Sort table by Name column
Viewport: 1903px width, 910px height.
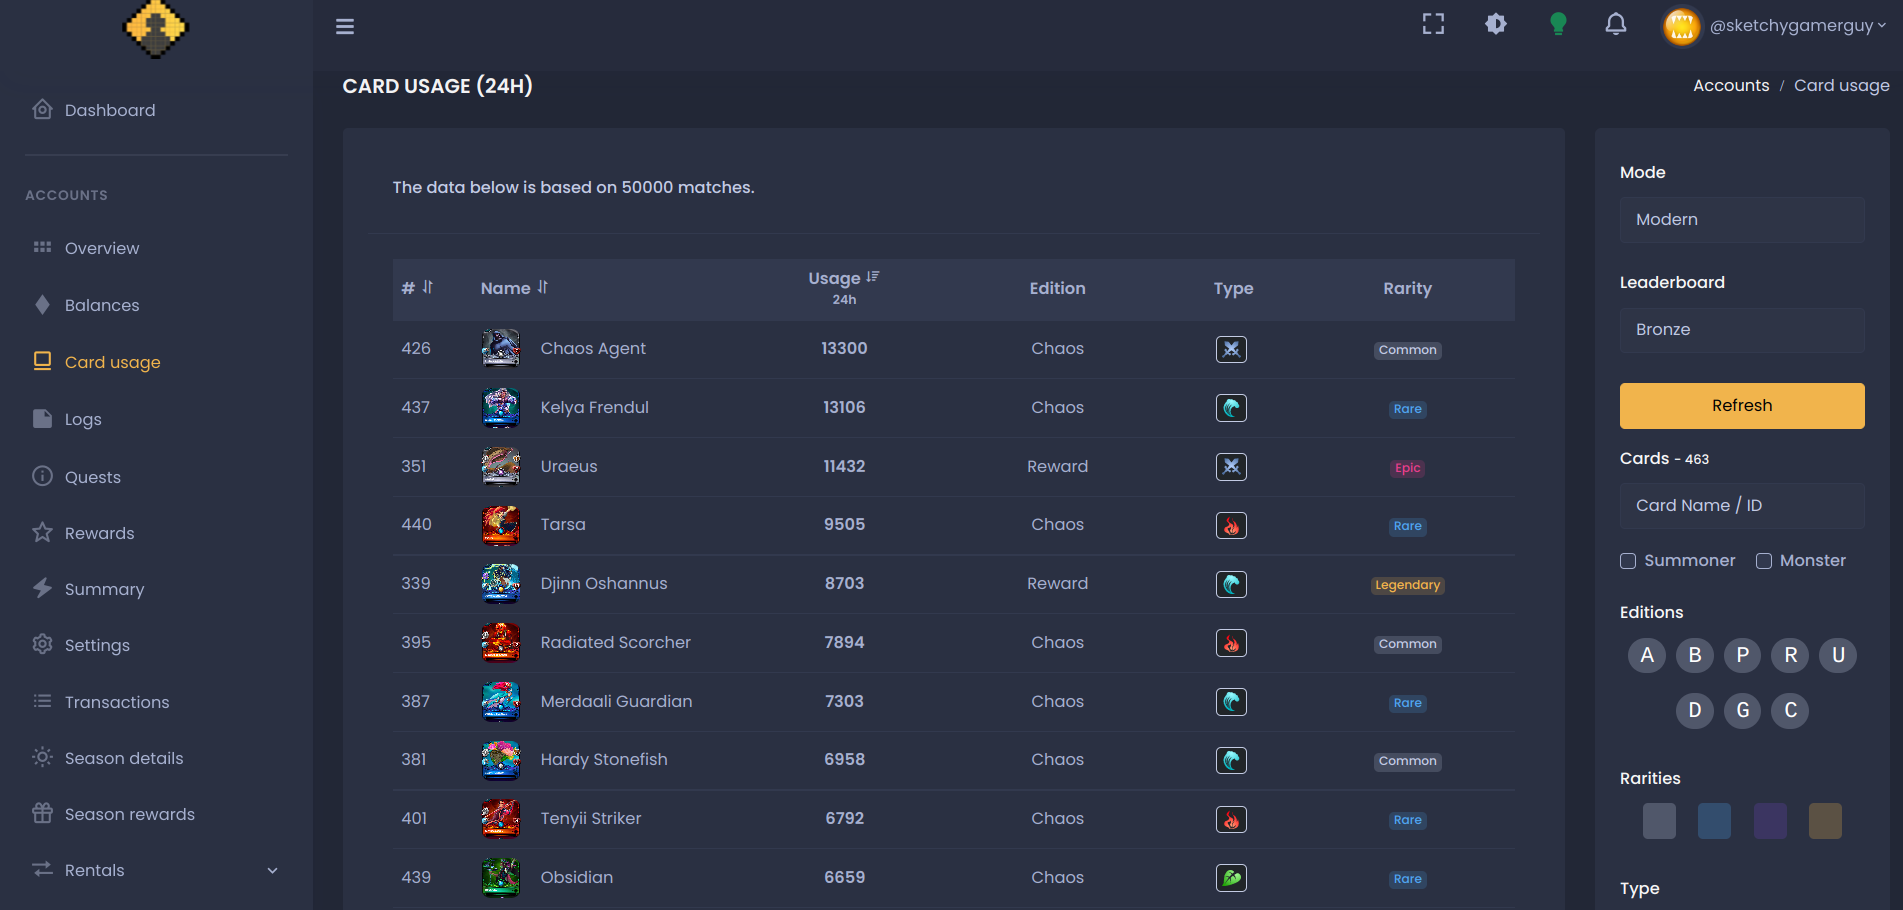[x=514, y=288]
